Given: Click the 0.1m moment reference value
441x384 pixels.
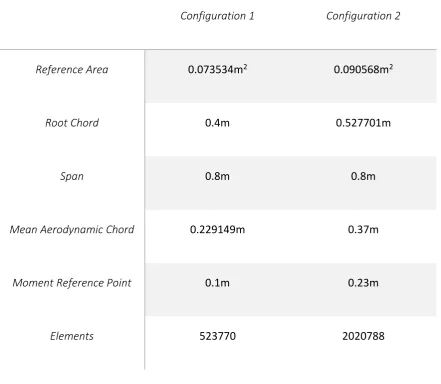Looking at the screenshot, I should 217,283.
